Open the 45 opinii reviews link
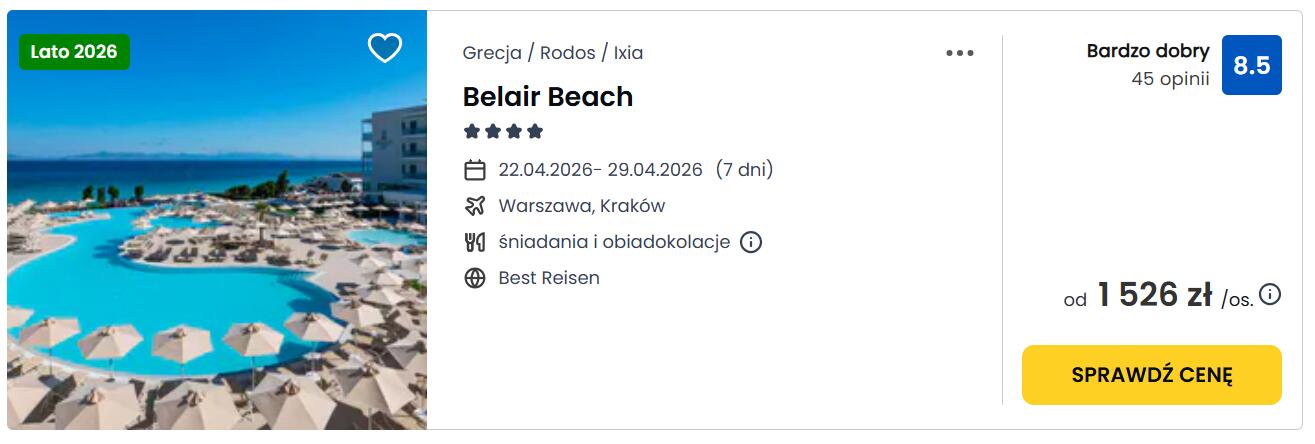The width and height of the screenshot is (1315, 444). point(1170,79)
